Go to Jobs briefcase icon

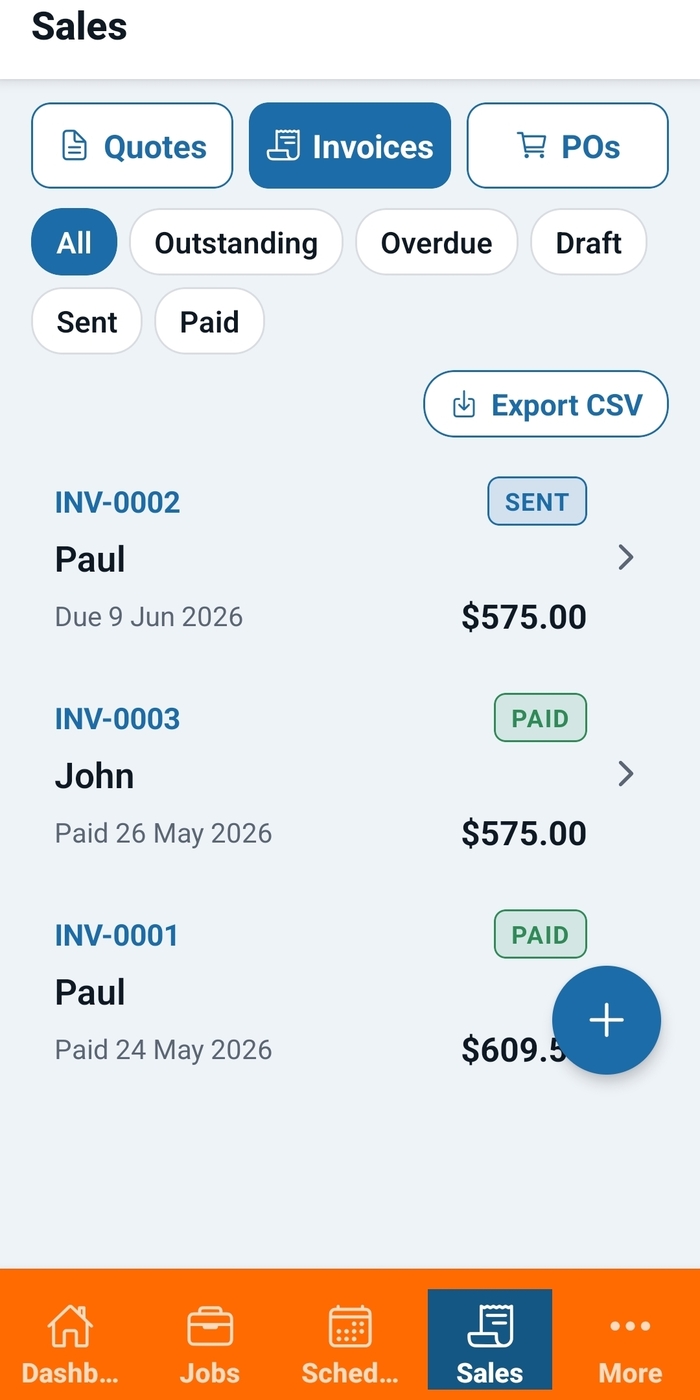point(210,1326)
